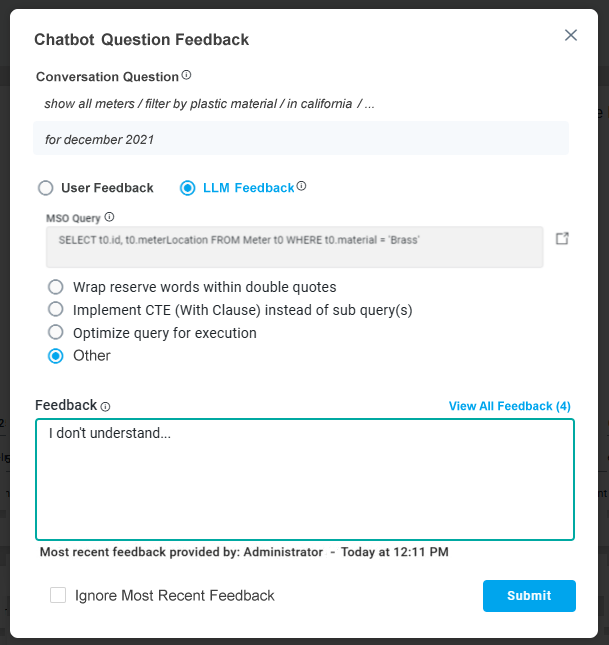This screenshot has width=609, height=645.
Task: Choose Wrap reserve words within double quotes
Action: [x=56, y=287]
